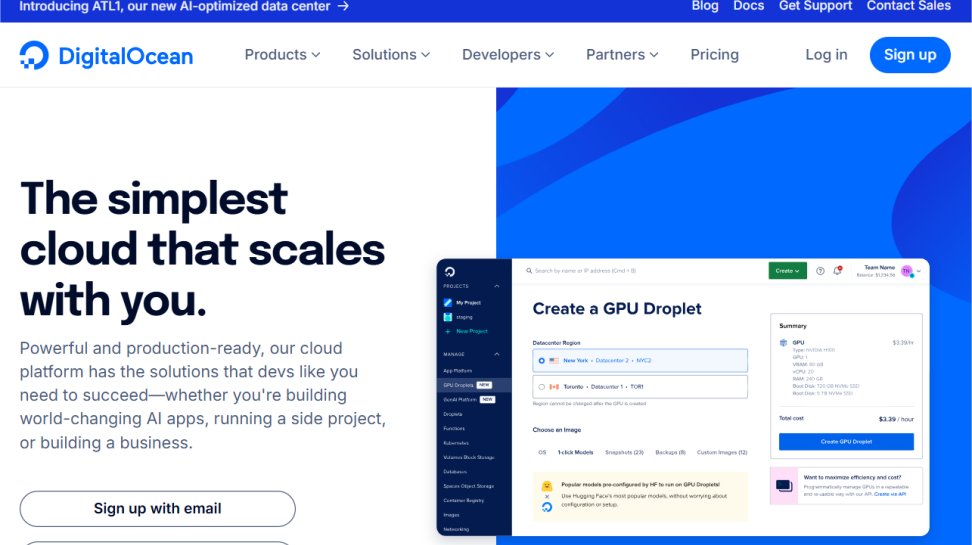Open My Project in sidebar

point(469,303)
